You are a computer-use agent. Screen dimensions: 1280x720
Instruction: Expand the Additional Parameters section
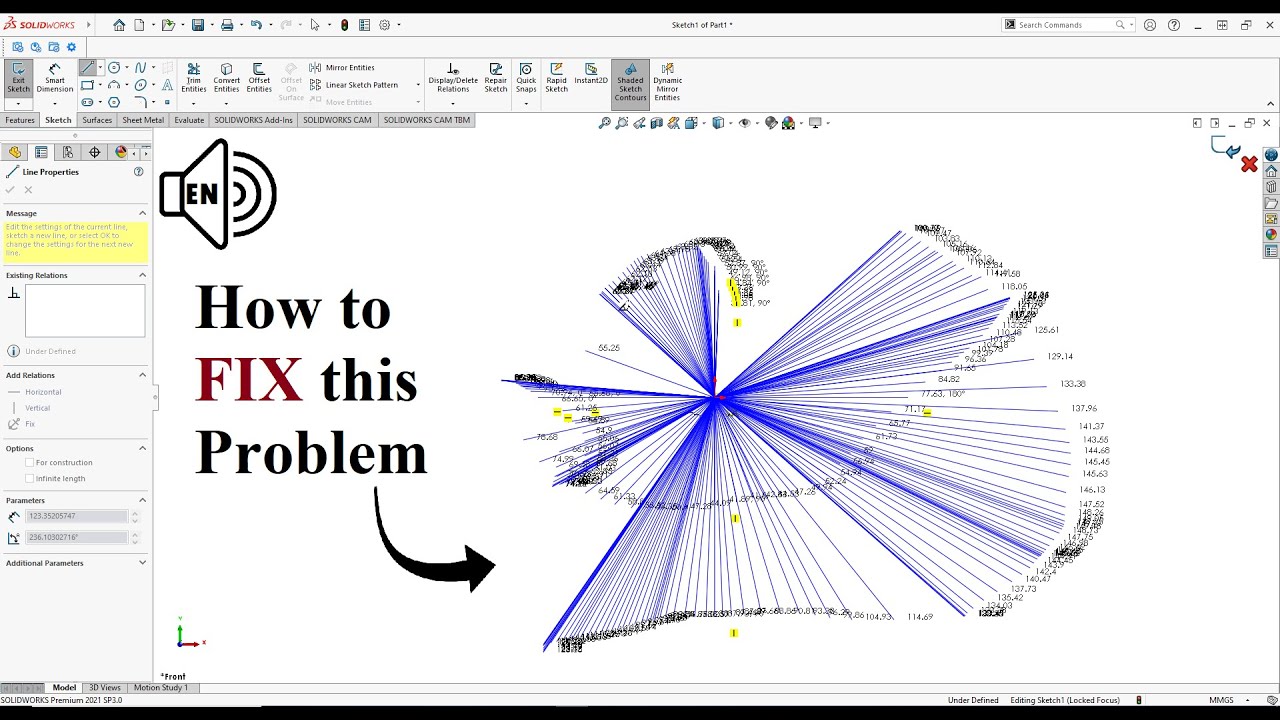point(142,563)
